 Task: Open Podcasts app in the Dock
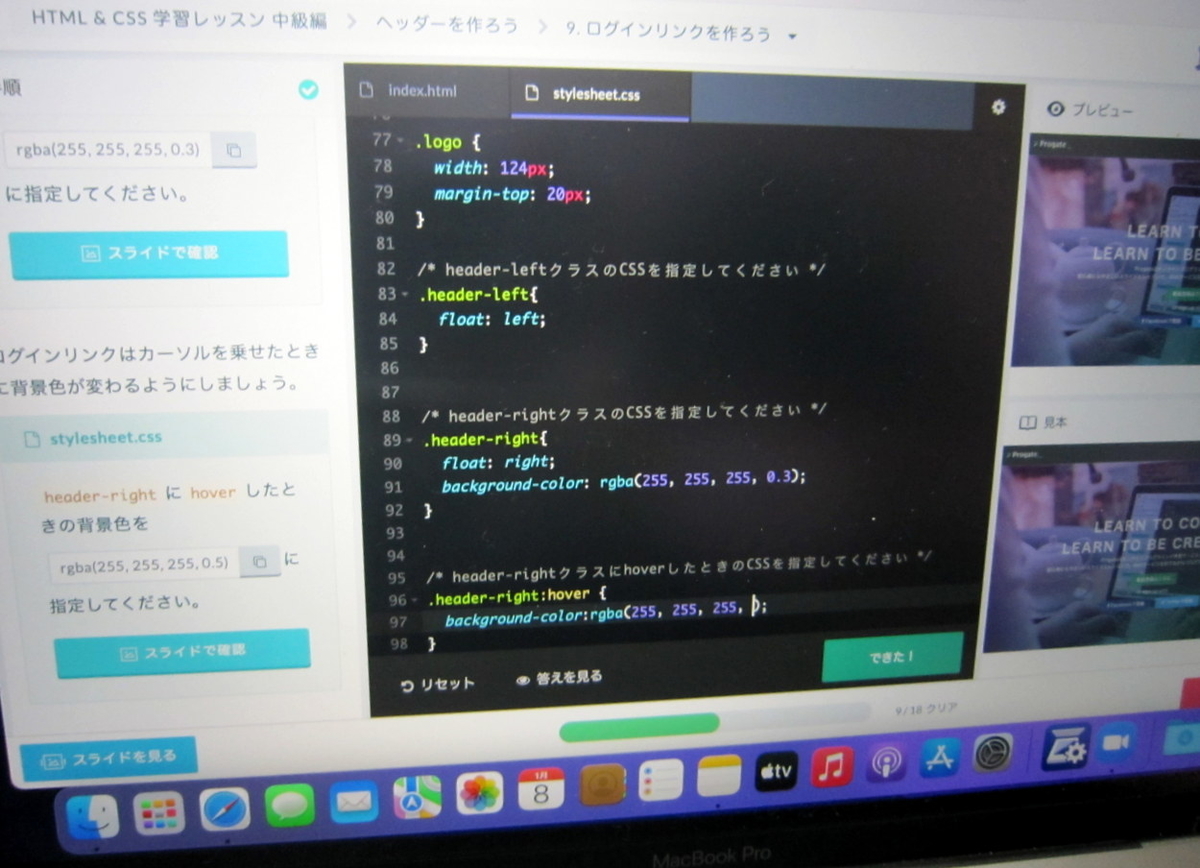[x=886, y=762]
